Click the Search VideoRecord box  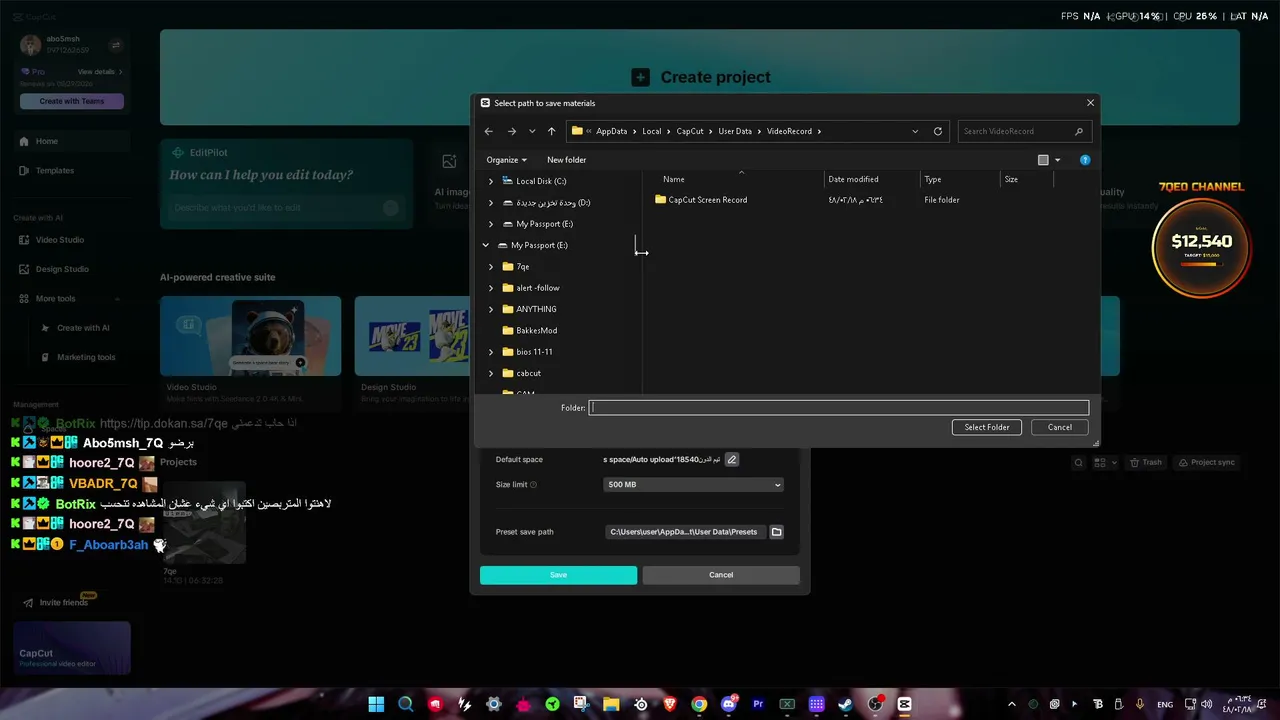tap(1024, 131)
